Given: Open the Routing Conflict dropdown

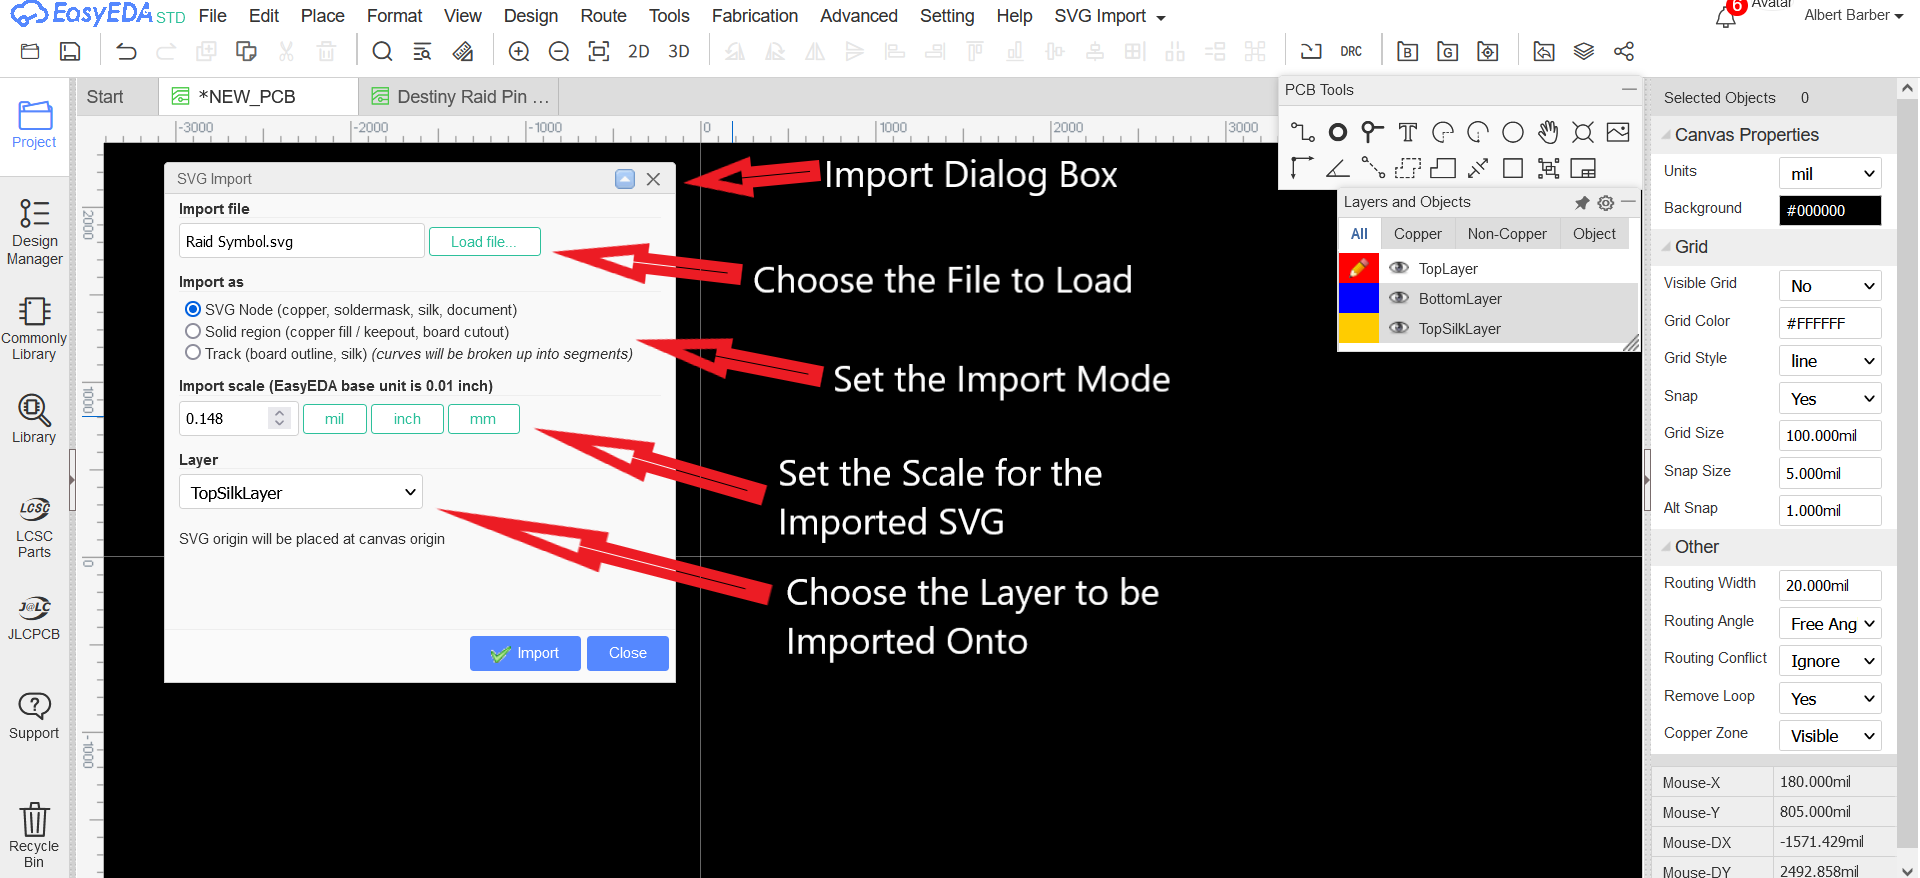Looking at the screenshot, I should point(1830,661).
